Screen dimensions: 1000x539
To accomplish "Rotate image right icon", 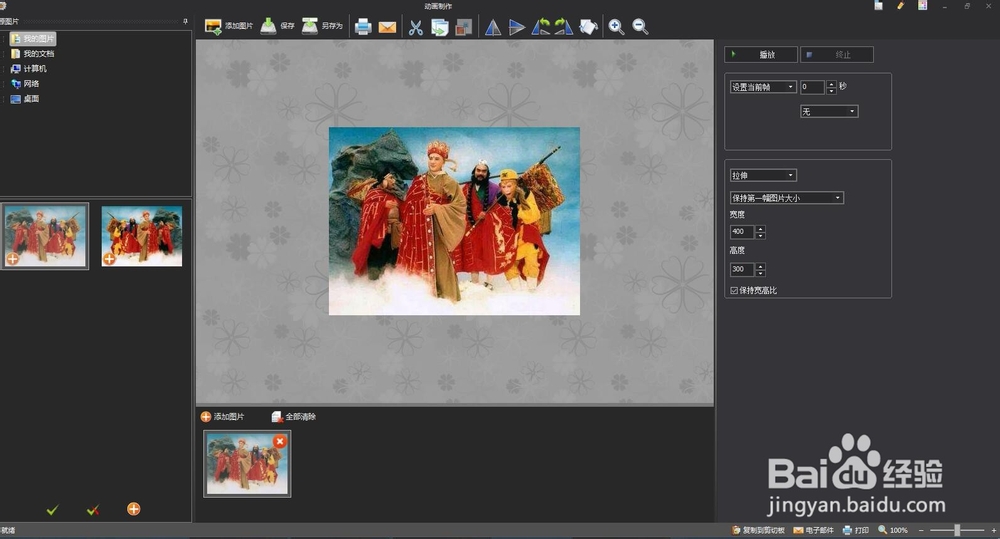I will pyautogui.click(x=564, y=27).
